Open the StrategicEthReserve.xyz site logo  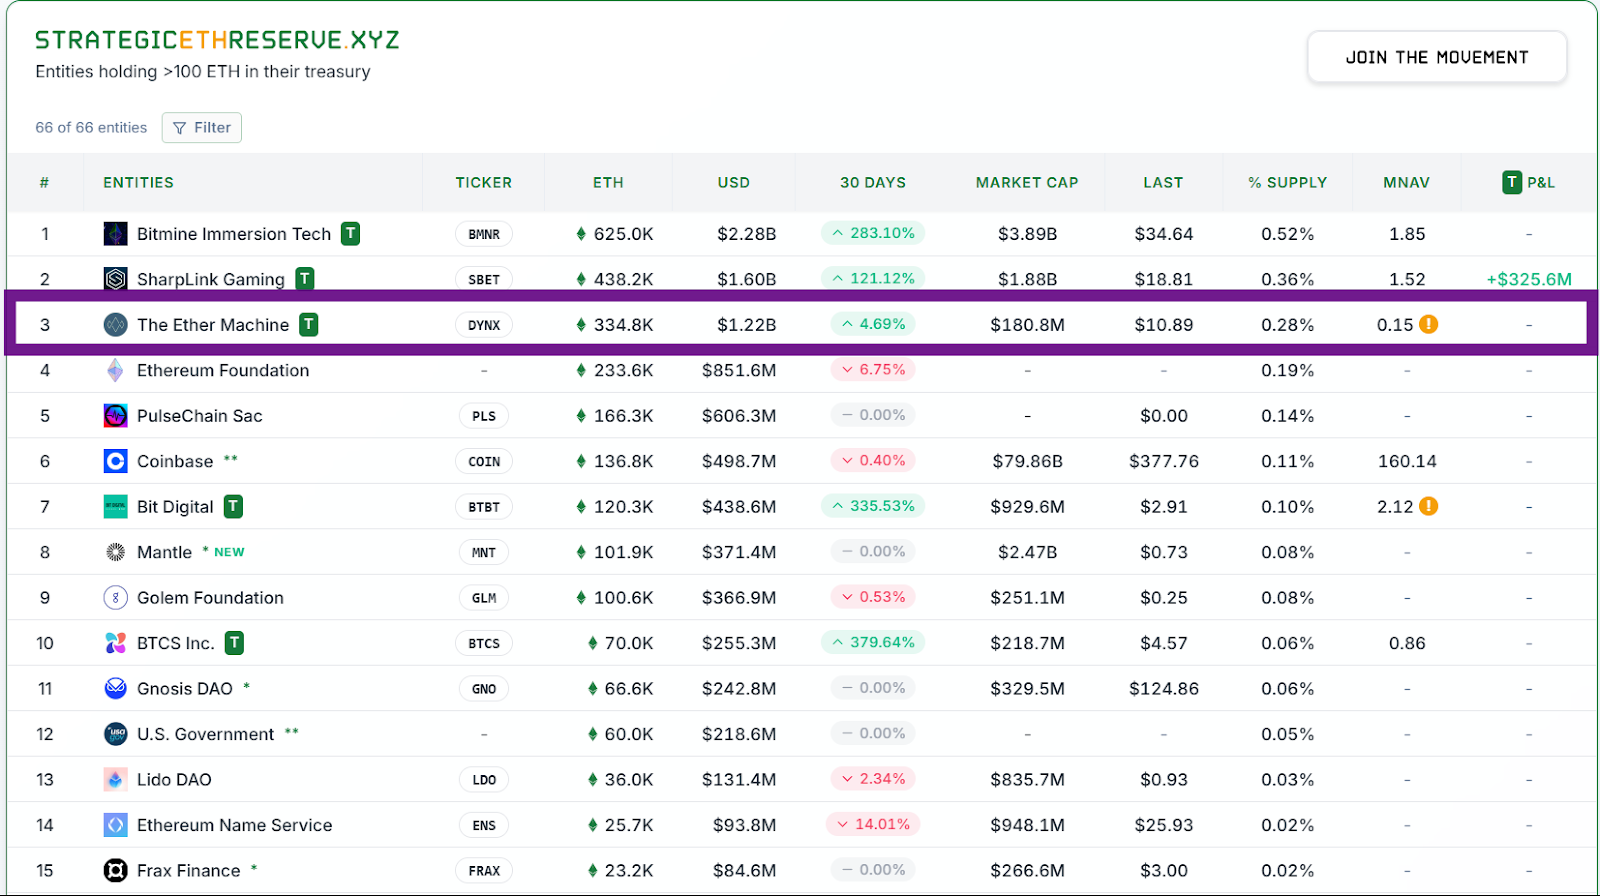tap(217, 40)
